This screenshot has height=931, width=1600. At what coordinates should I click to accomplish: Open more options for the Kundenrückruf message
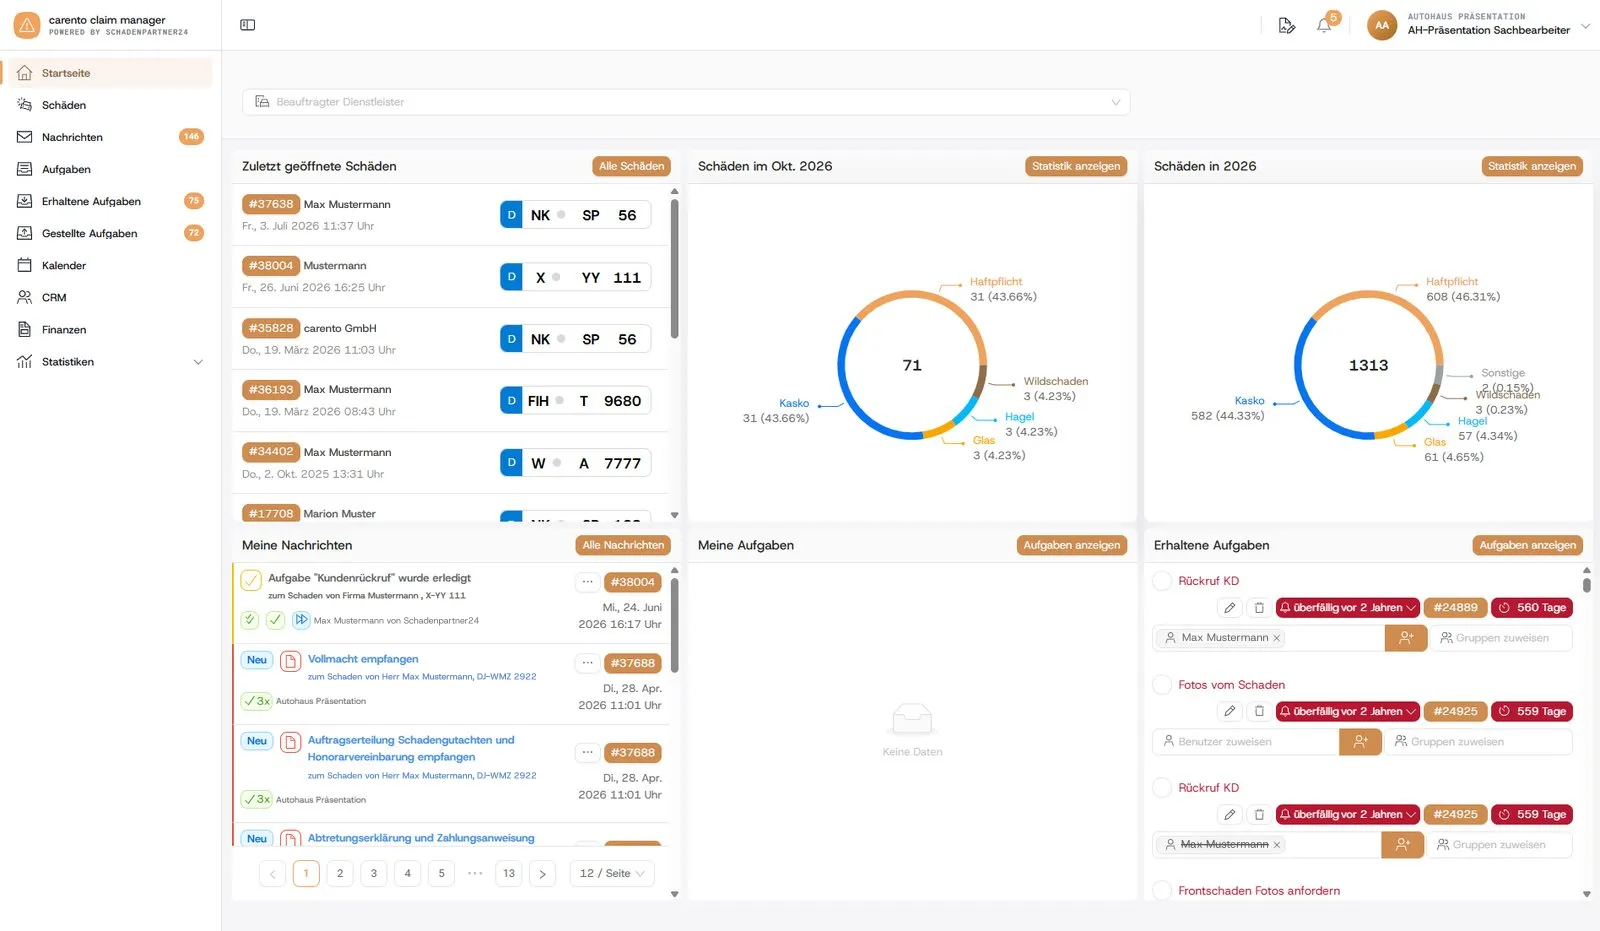pos(588,582)
